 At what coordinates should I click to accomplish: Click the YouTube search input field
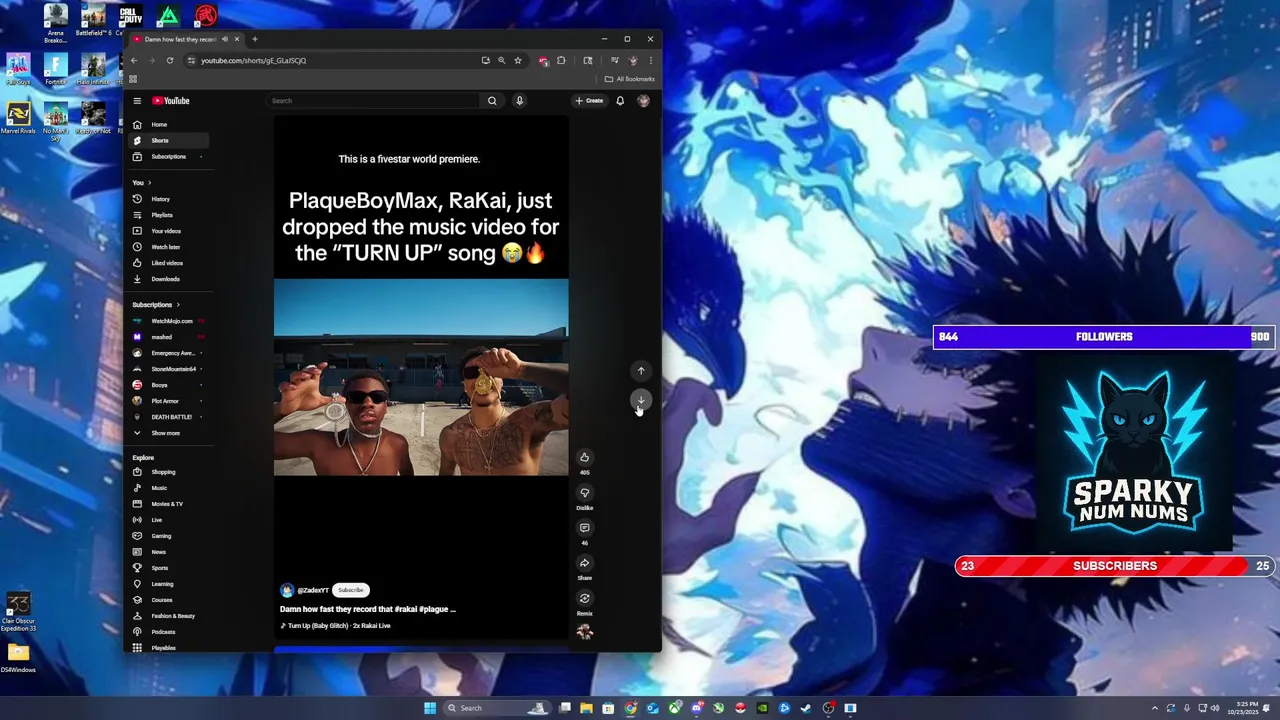(x=375, y=101)
